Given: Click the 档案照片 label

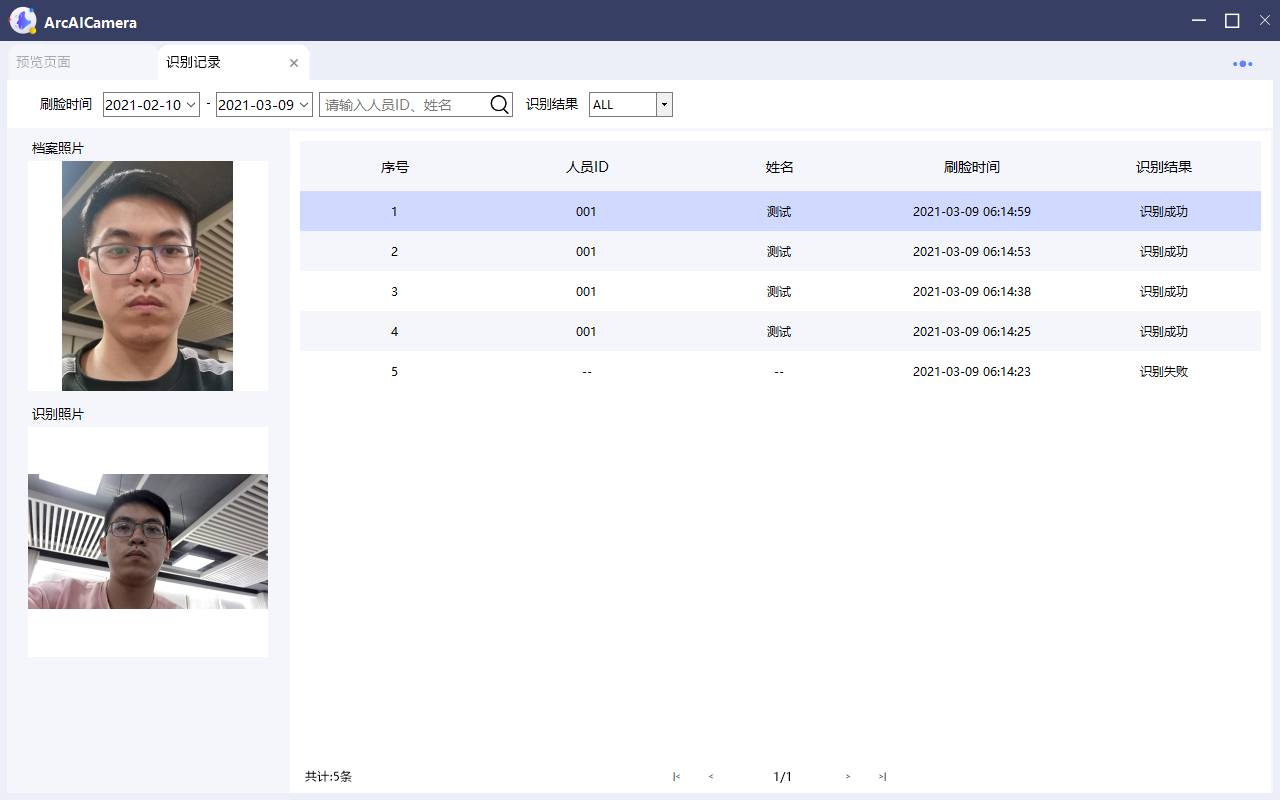Looking at the screenshot, I should tap(58, 148).
